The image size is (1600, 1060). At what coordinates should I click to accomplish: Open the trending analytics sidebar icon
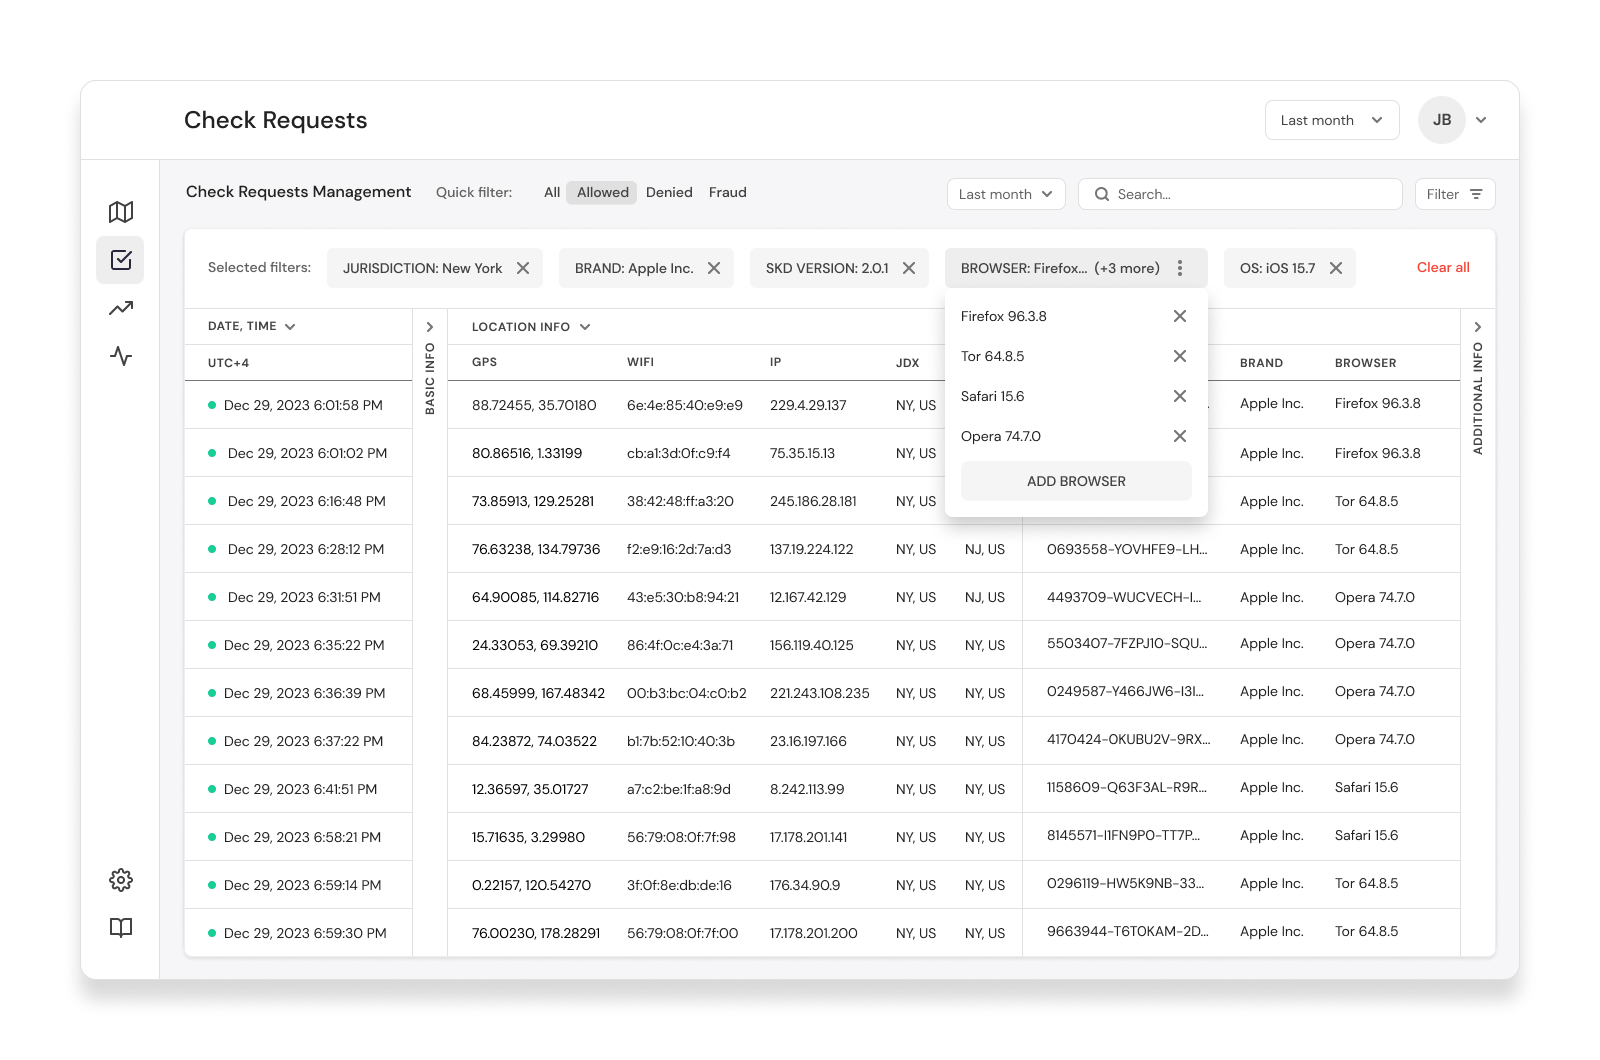[121, 308]
